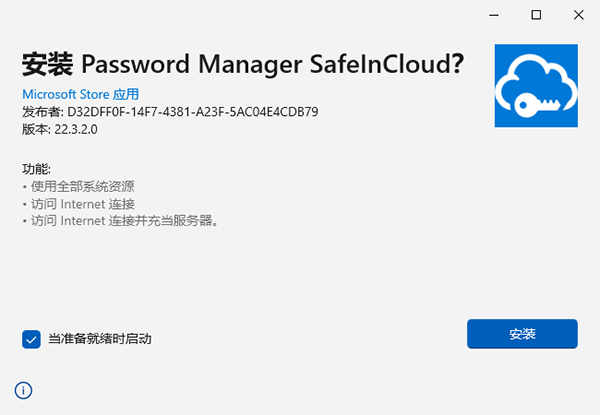Maximize the installer window

coord(536,15)
